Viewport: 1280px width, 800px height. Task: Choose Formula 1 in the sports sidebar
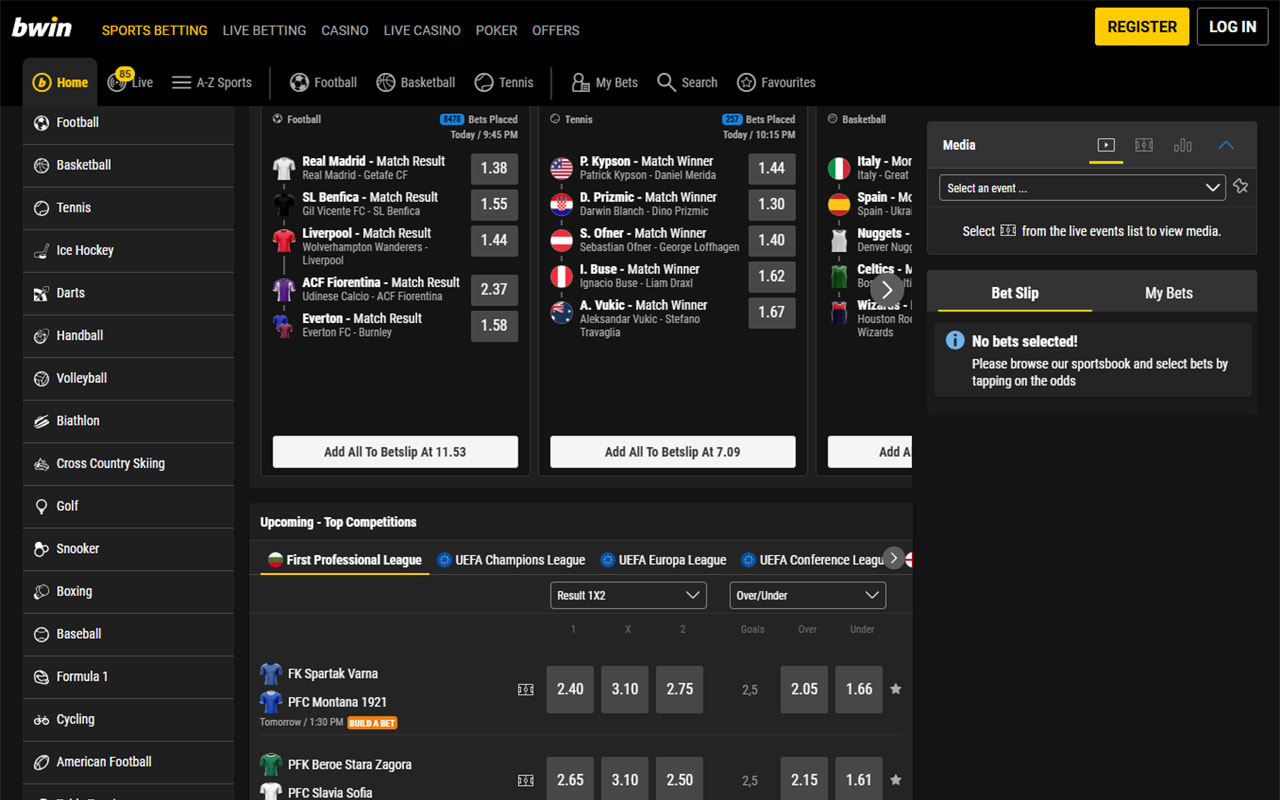128,677
